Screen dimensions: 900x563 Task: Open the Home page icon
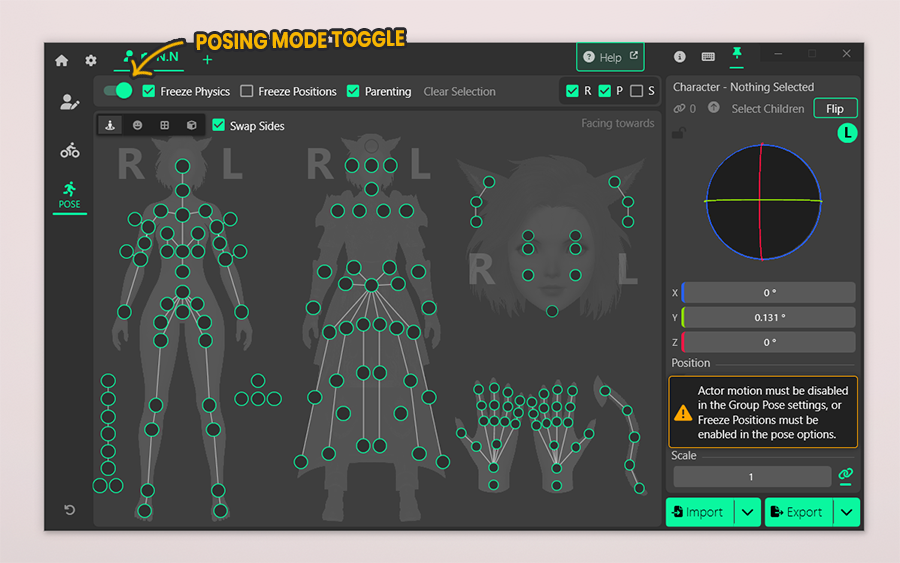(x=62, y=61)
